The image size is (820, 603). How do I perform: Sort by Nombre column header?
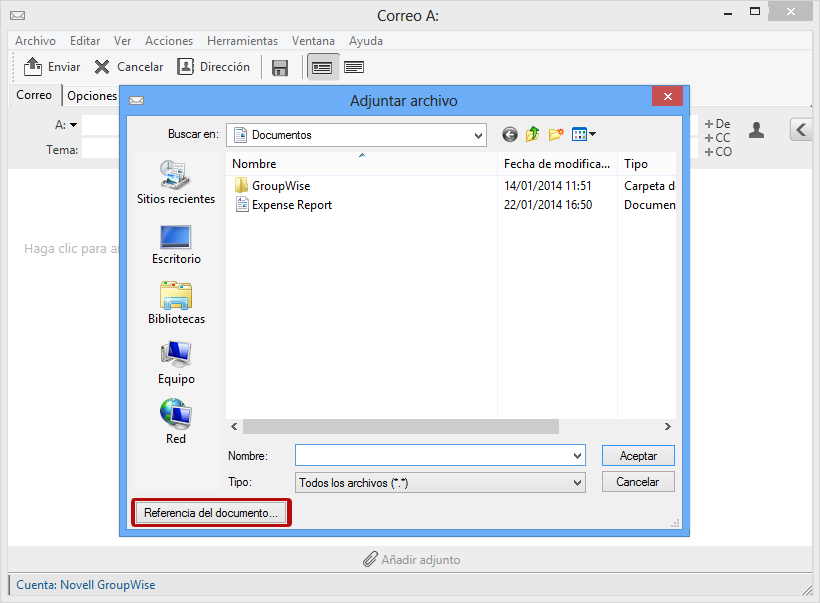pyautogui.click(x=361, y=164)
